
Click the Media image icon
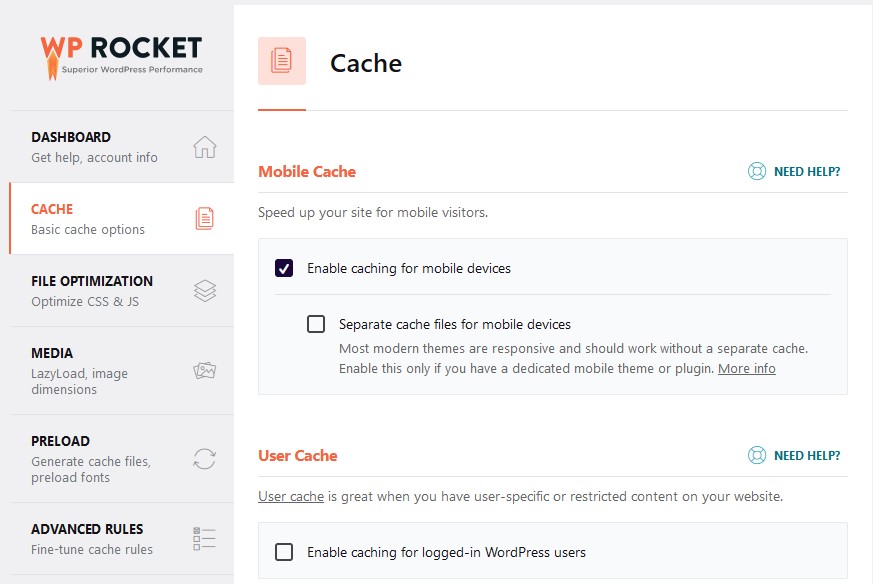point(204,370)
